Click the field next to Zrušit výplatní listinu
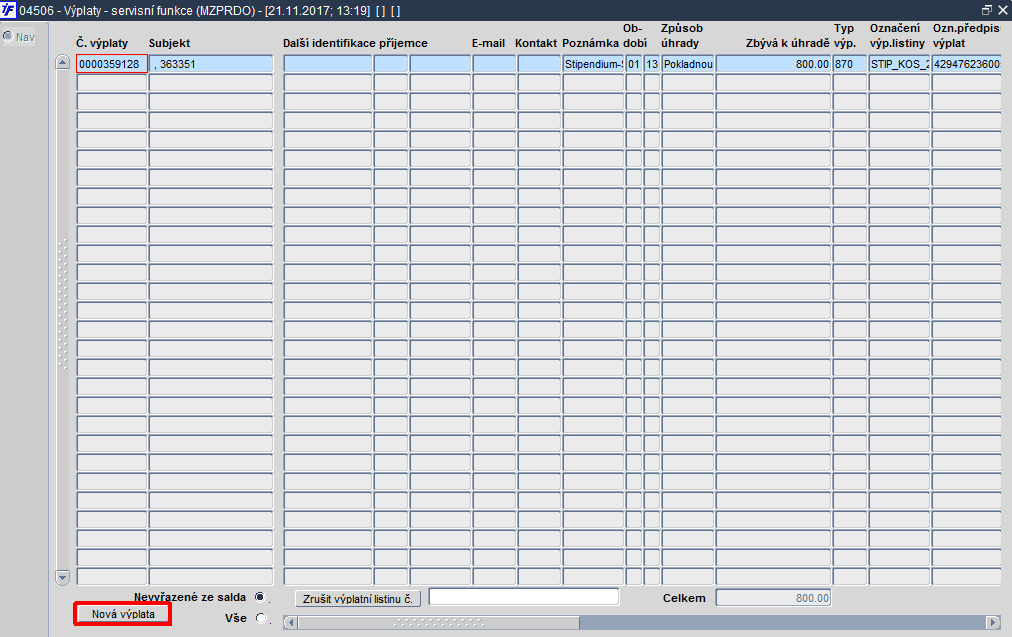 (x=523, y=597)
